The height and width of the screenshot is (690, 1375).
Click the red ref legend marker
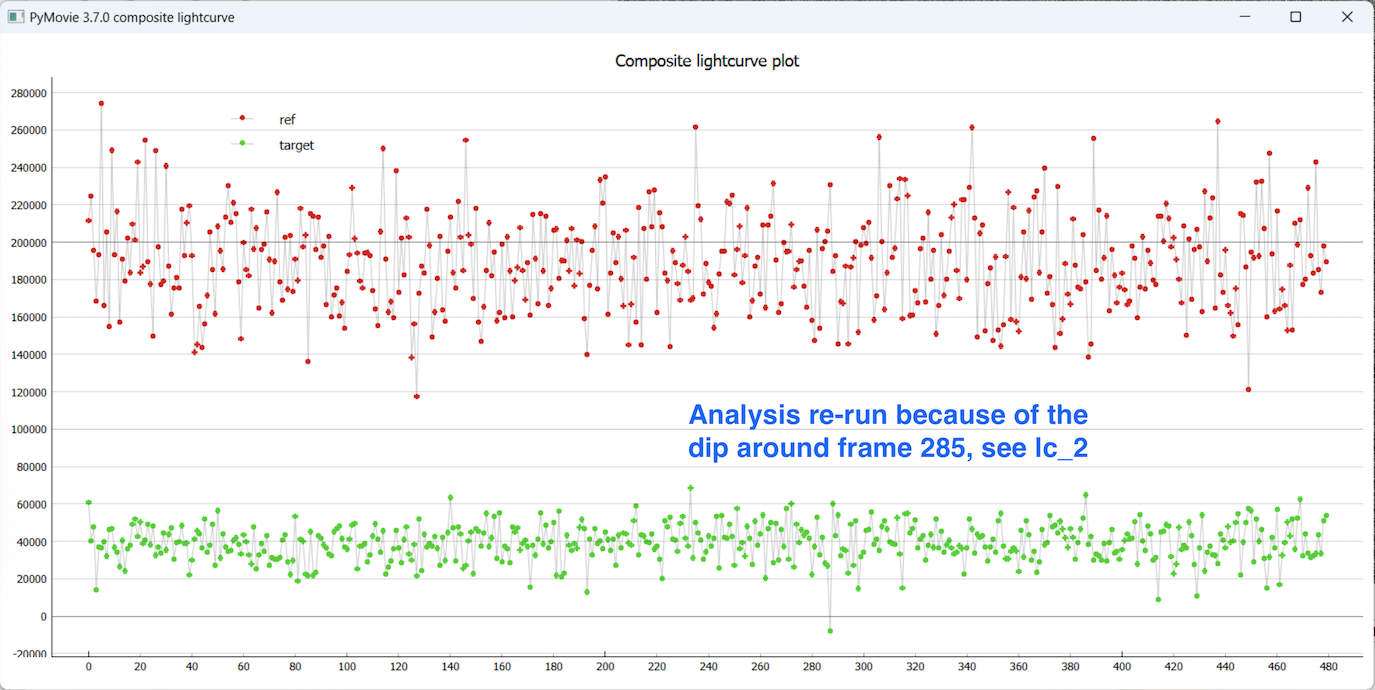[242, 118]
